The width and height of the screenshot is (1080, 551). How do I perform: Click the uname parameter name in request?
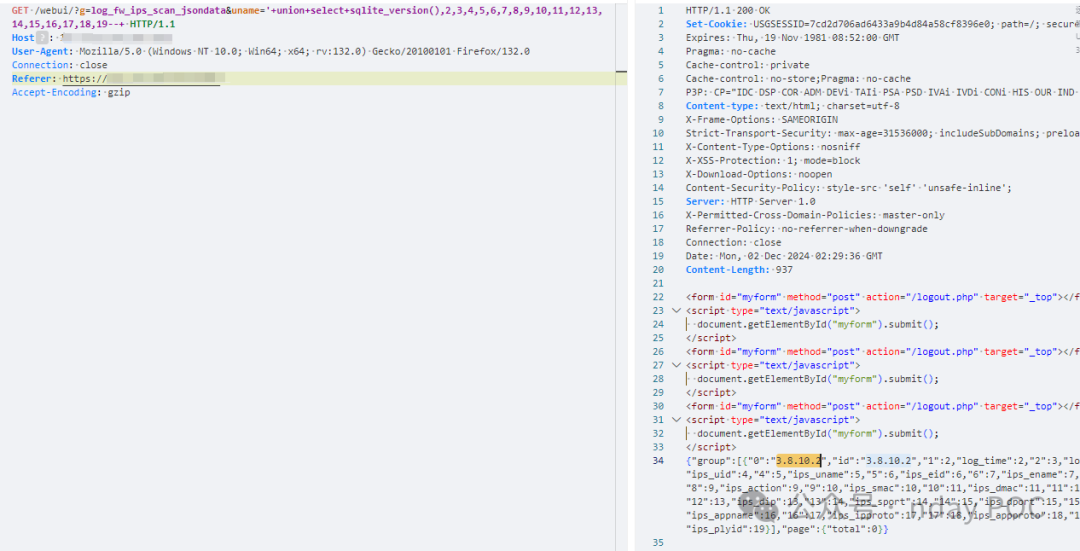click(245, 10)
